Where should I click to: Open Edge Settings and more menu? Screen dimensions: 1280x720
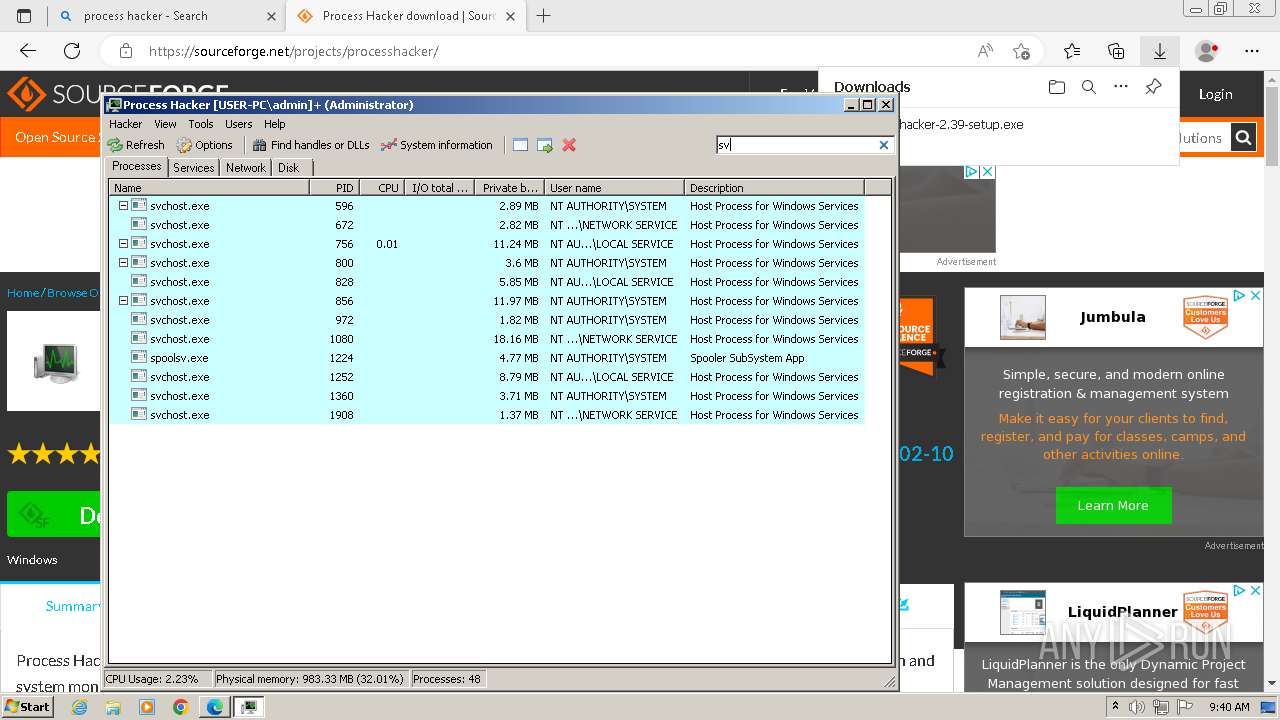1252,51
